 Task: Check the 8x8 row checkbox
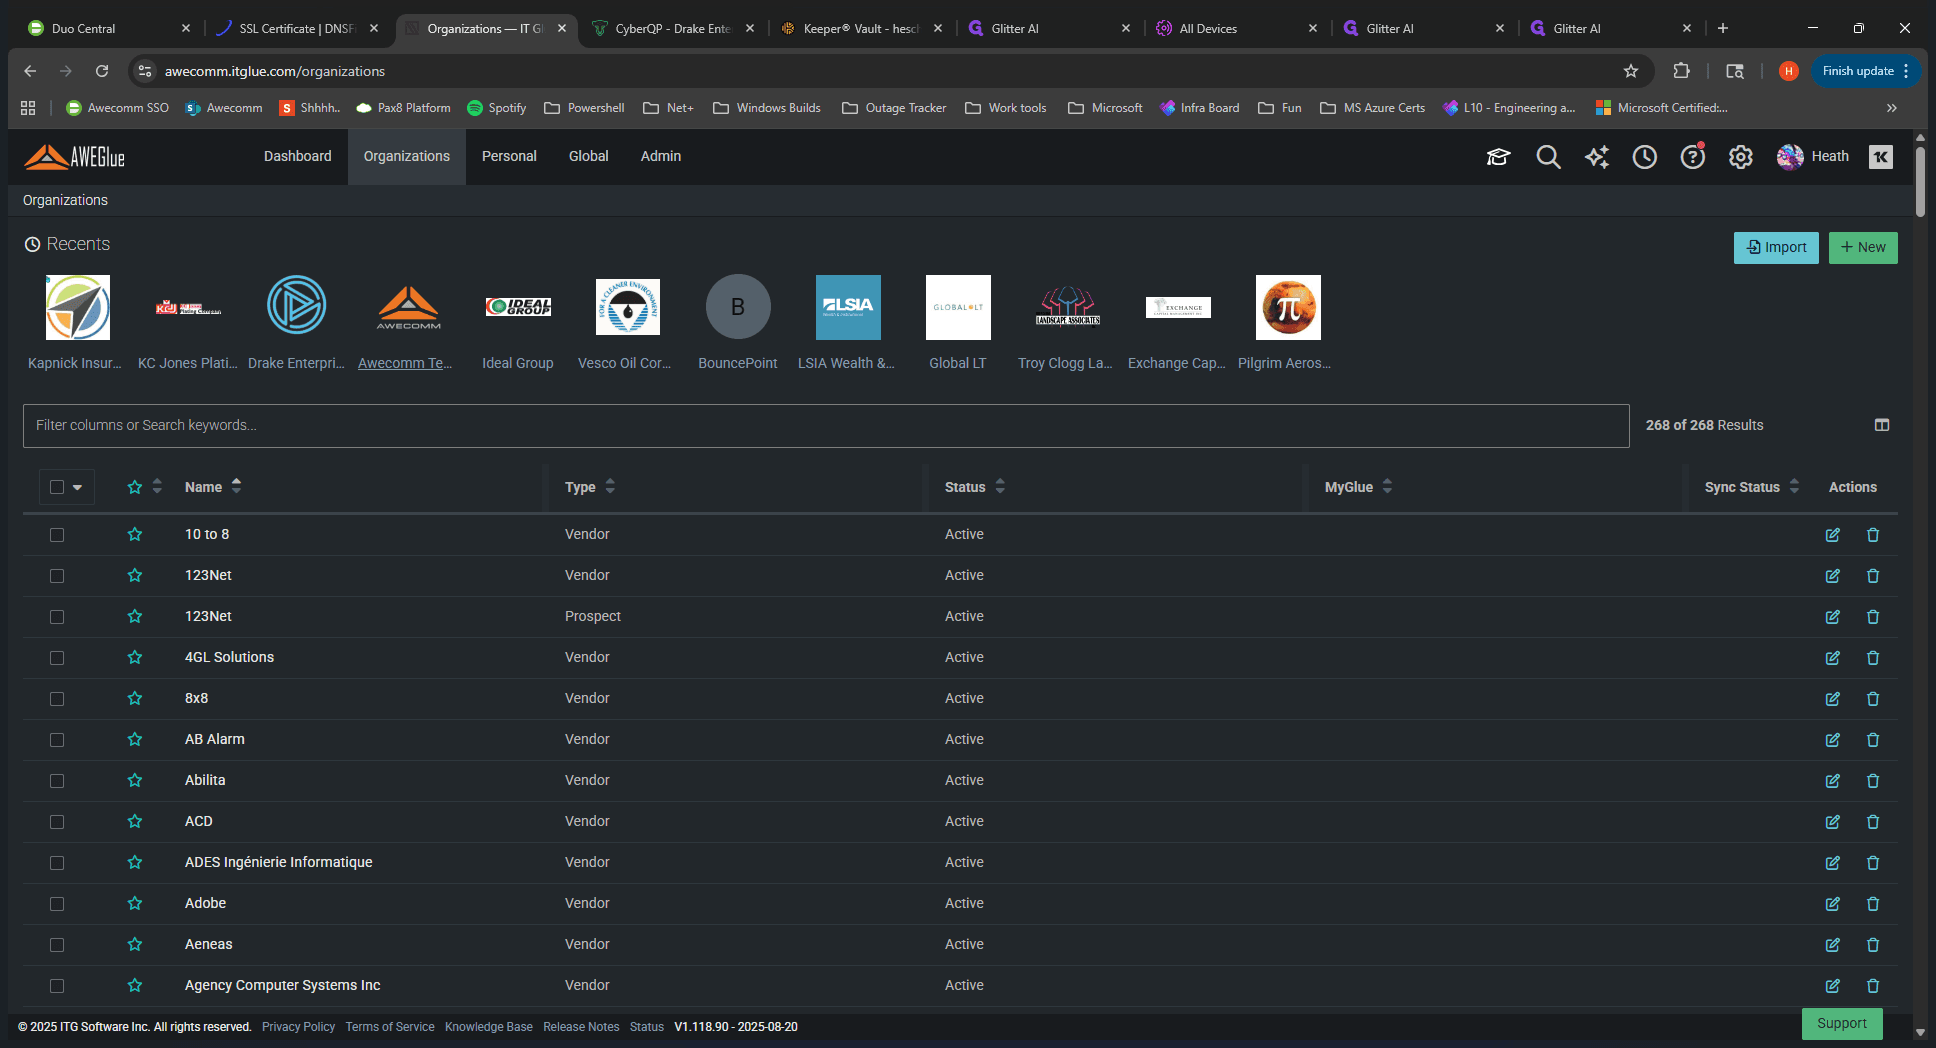[x=57, y=699]
